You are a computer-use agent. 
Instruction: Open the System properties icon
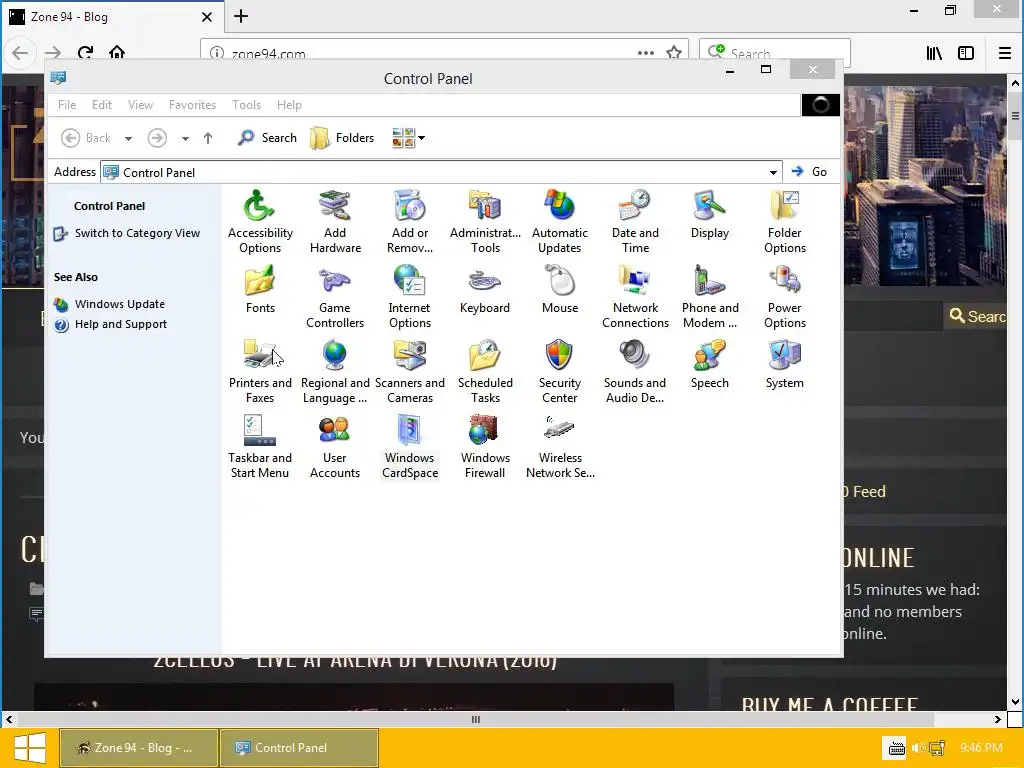pos(785,364)
